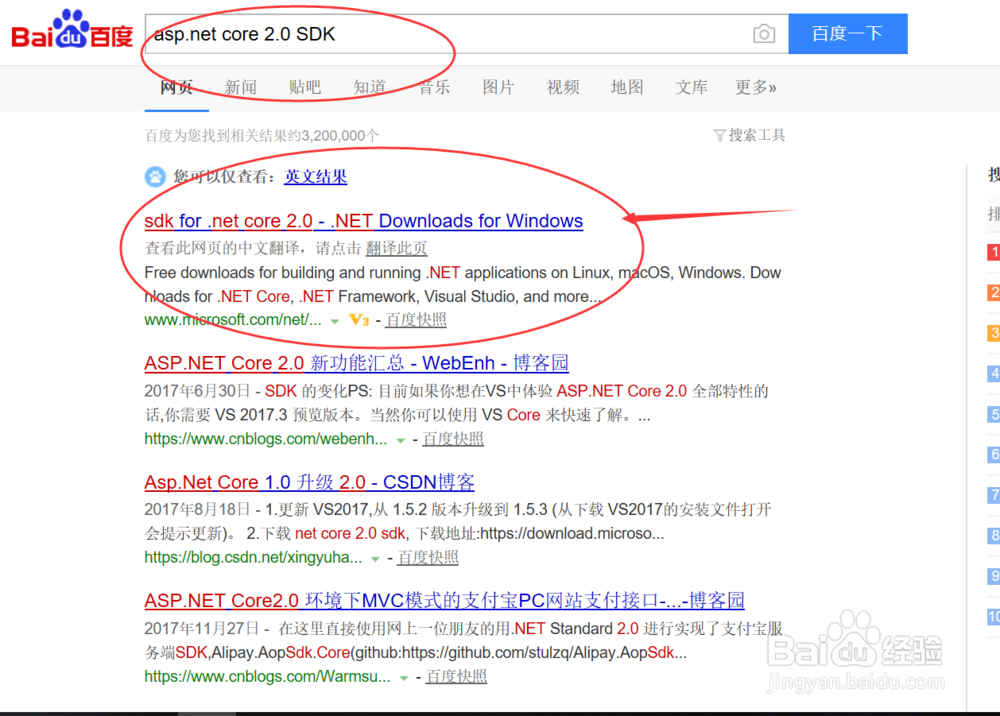Open rank 8 in sidebar hot list

(x=994, y=536)
